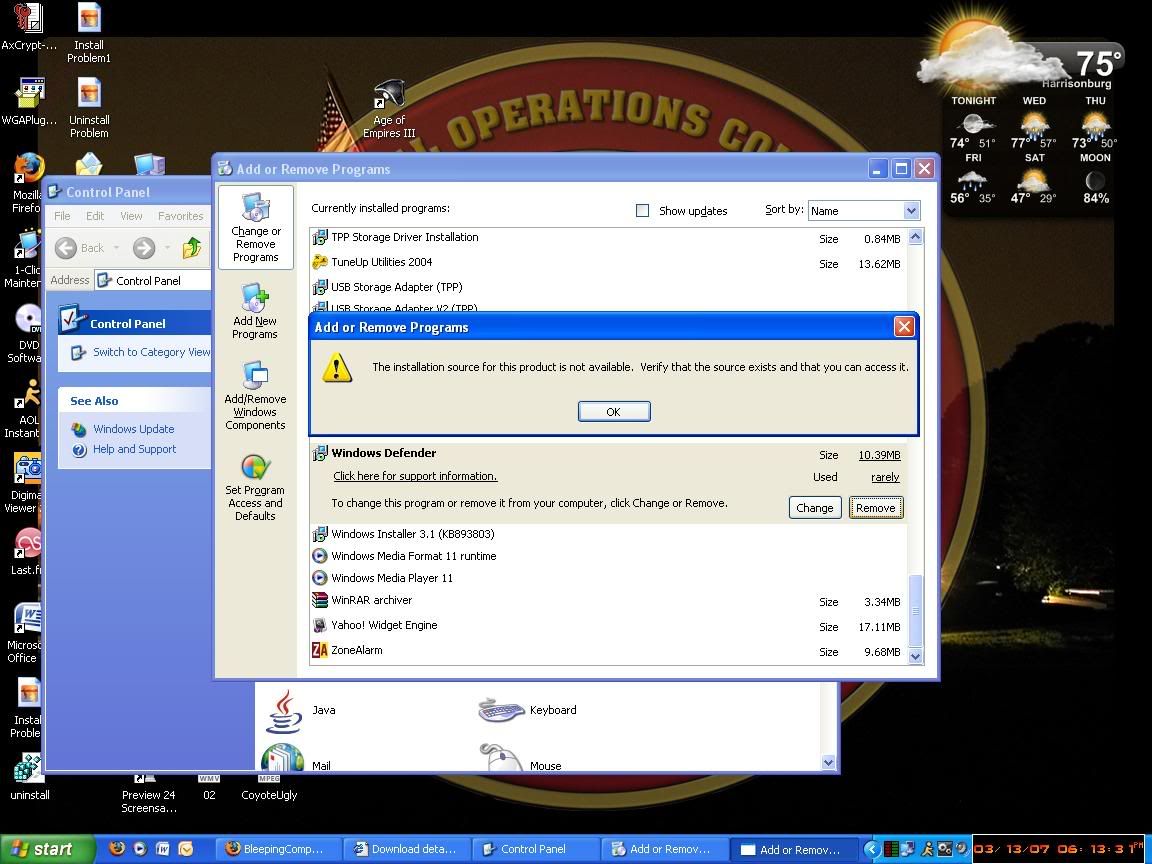Image resolution: width=1152 pixels, height=864 pixels.
Task: Open the File menu in Control Panel
Action: (62, 216)
